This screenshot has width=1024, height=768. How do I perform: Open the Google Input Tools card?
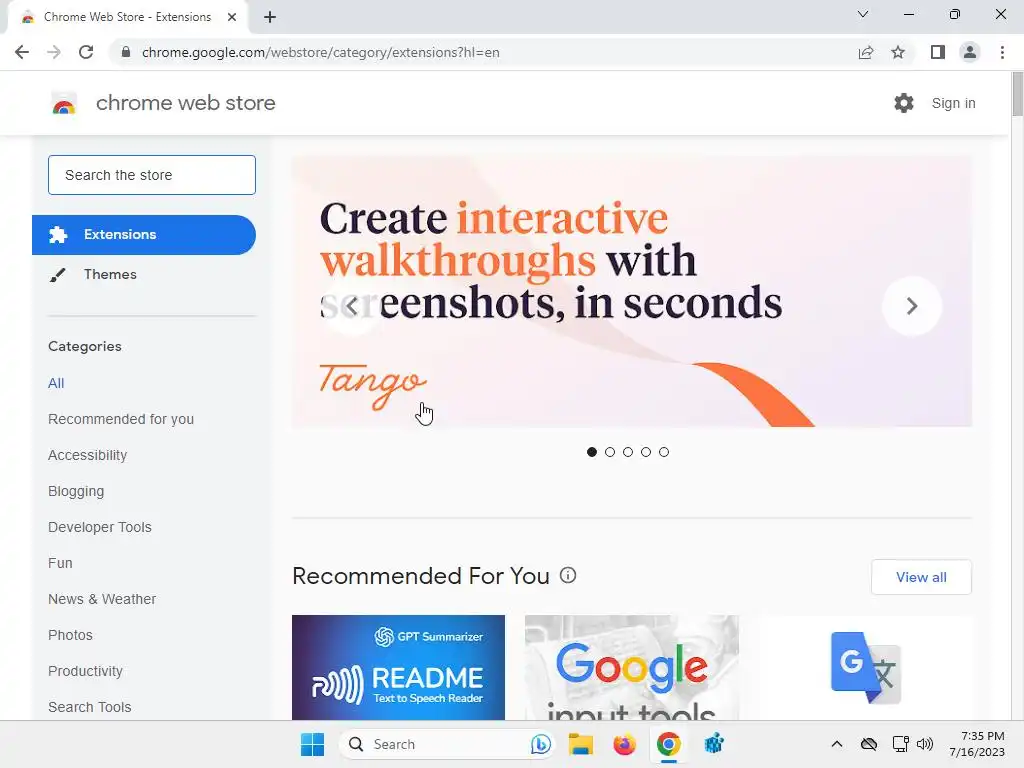pos(632,667)
